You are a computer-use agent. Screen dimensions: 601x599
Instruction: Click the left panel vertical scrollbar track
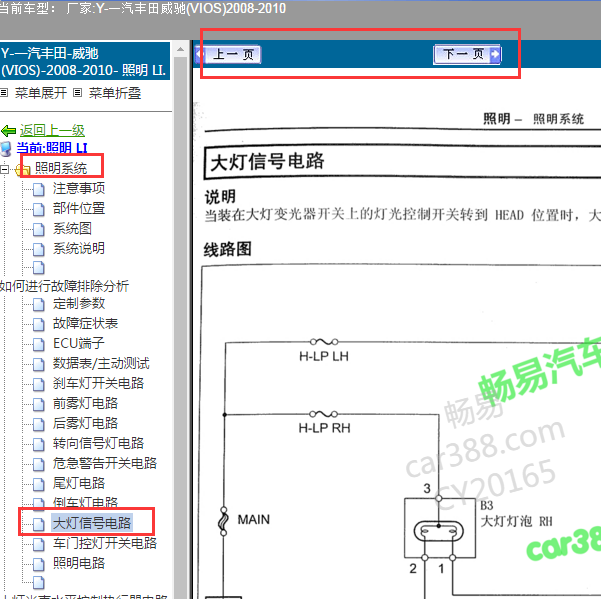(x=180, y=328)
